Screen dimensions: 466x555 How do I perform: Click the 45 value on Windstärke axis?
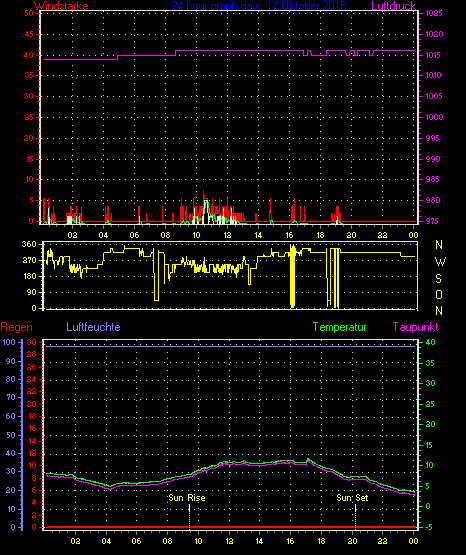(29, 34)
